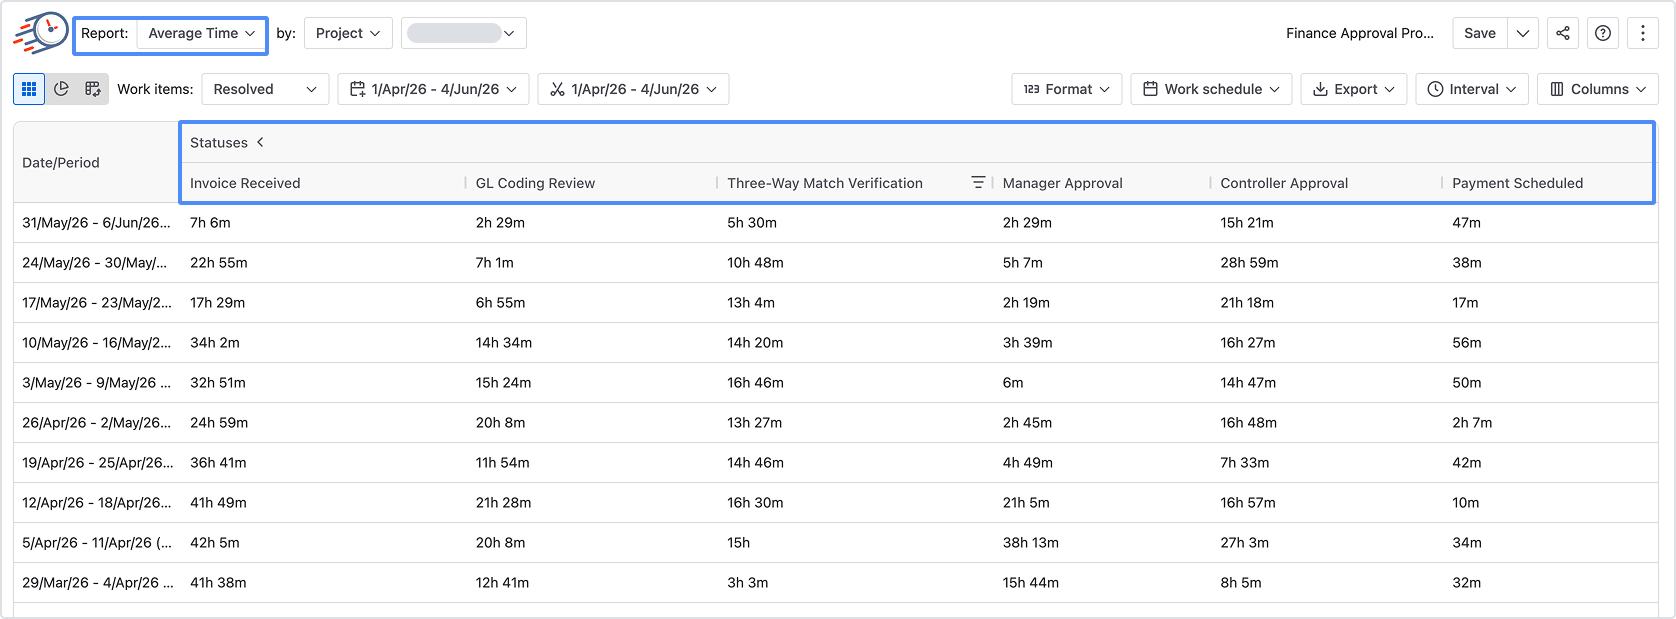This screenshot has height=619, width=1676.
Task: Click the Time in Status app logo
Action: (x=40, y=33)
